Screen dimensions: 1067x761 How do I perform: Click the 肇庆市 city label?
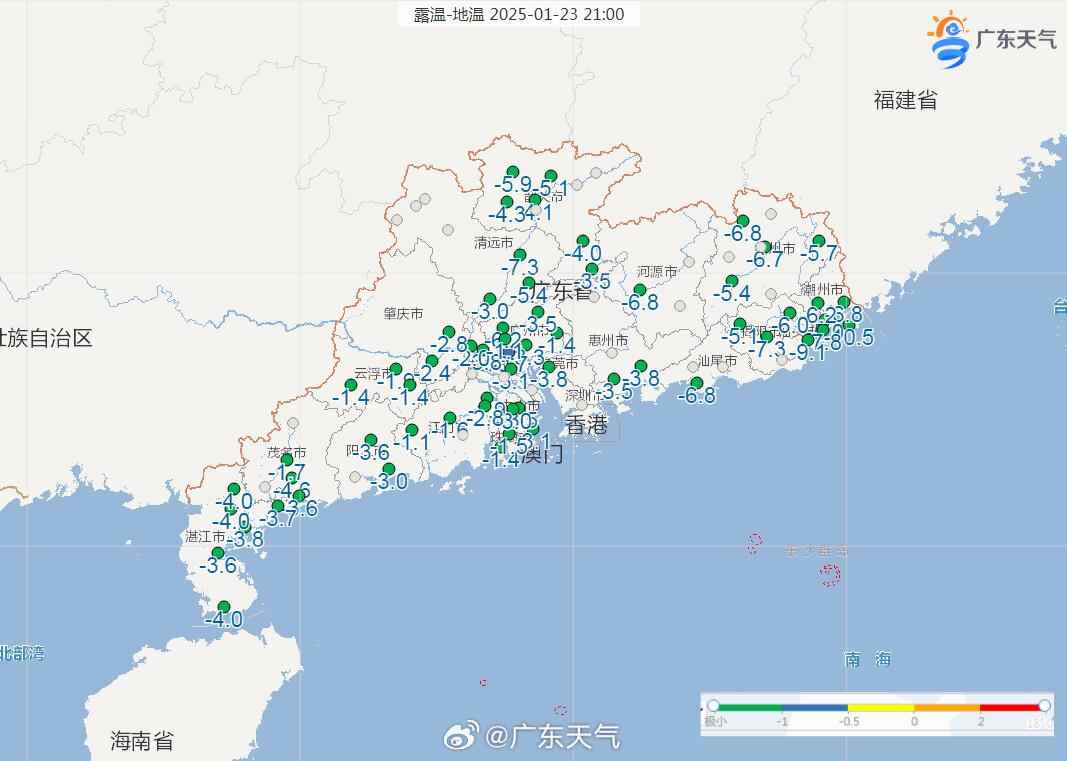403,314
